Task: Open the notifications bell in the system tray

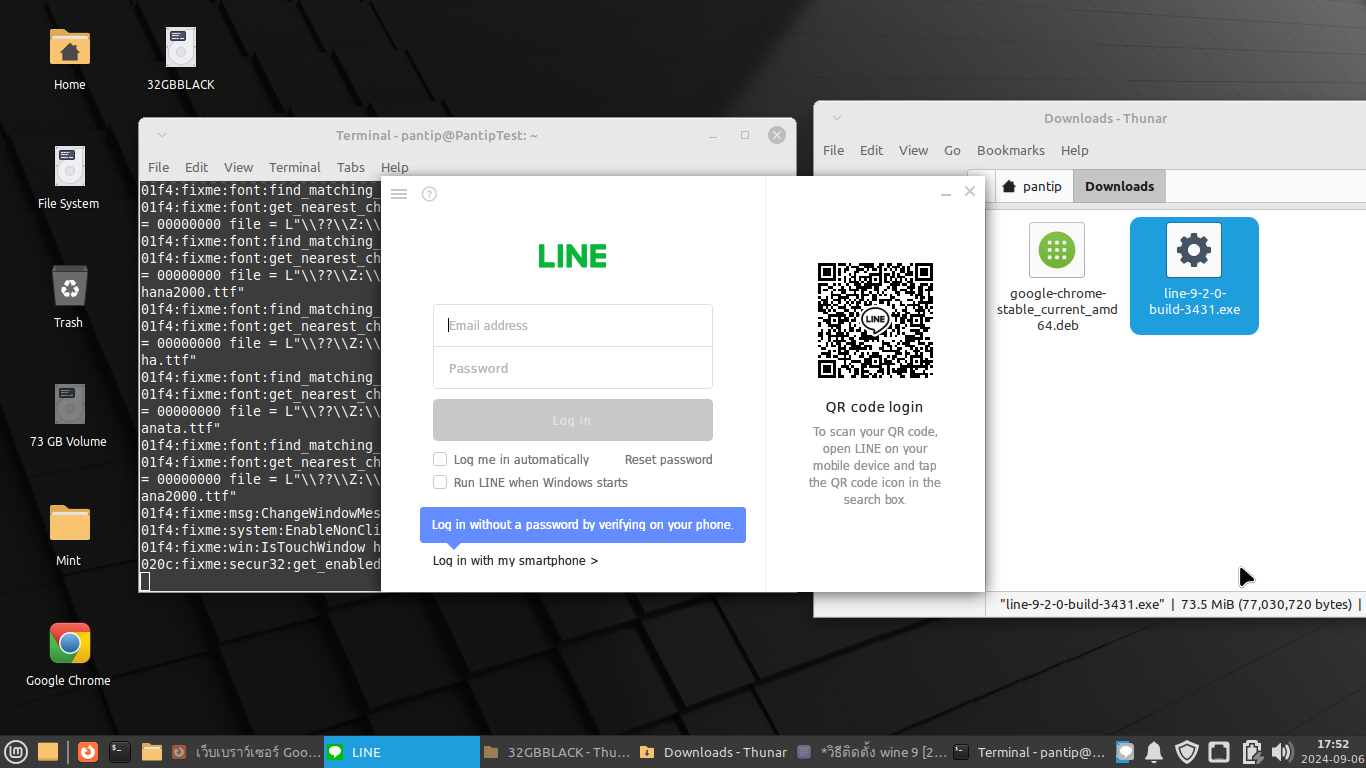Action: [x=1153, y=752]
